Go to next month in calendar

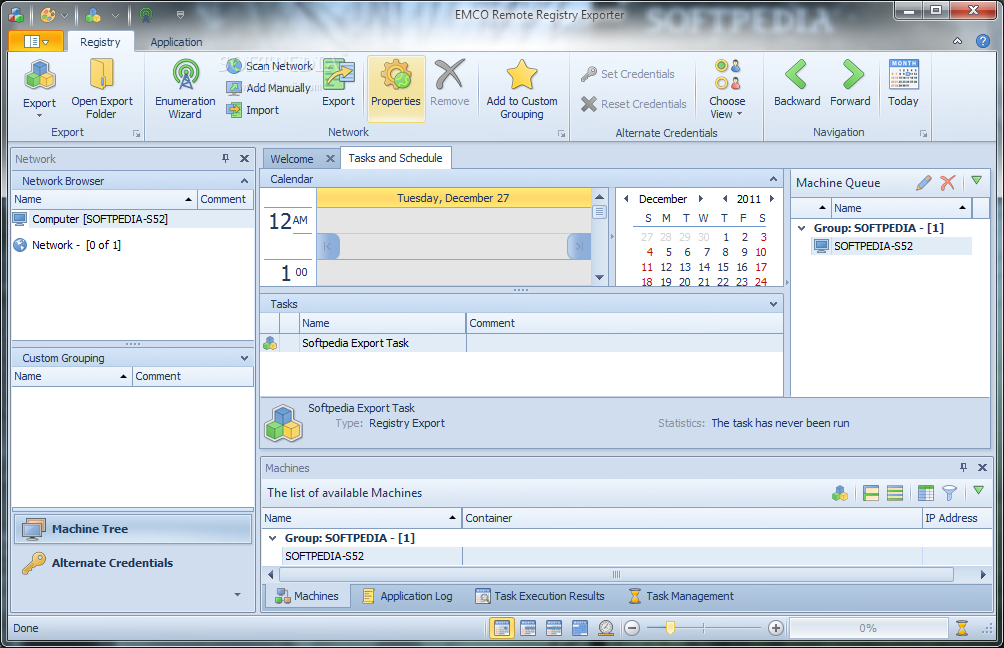(x=701, y=198)
